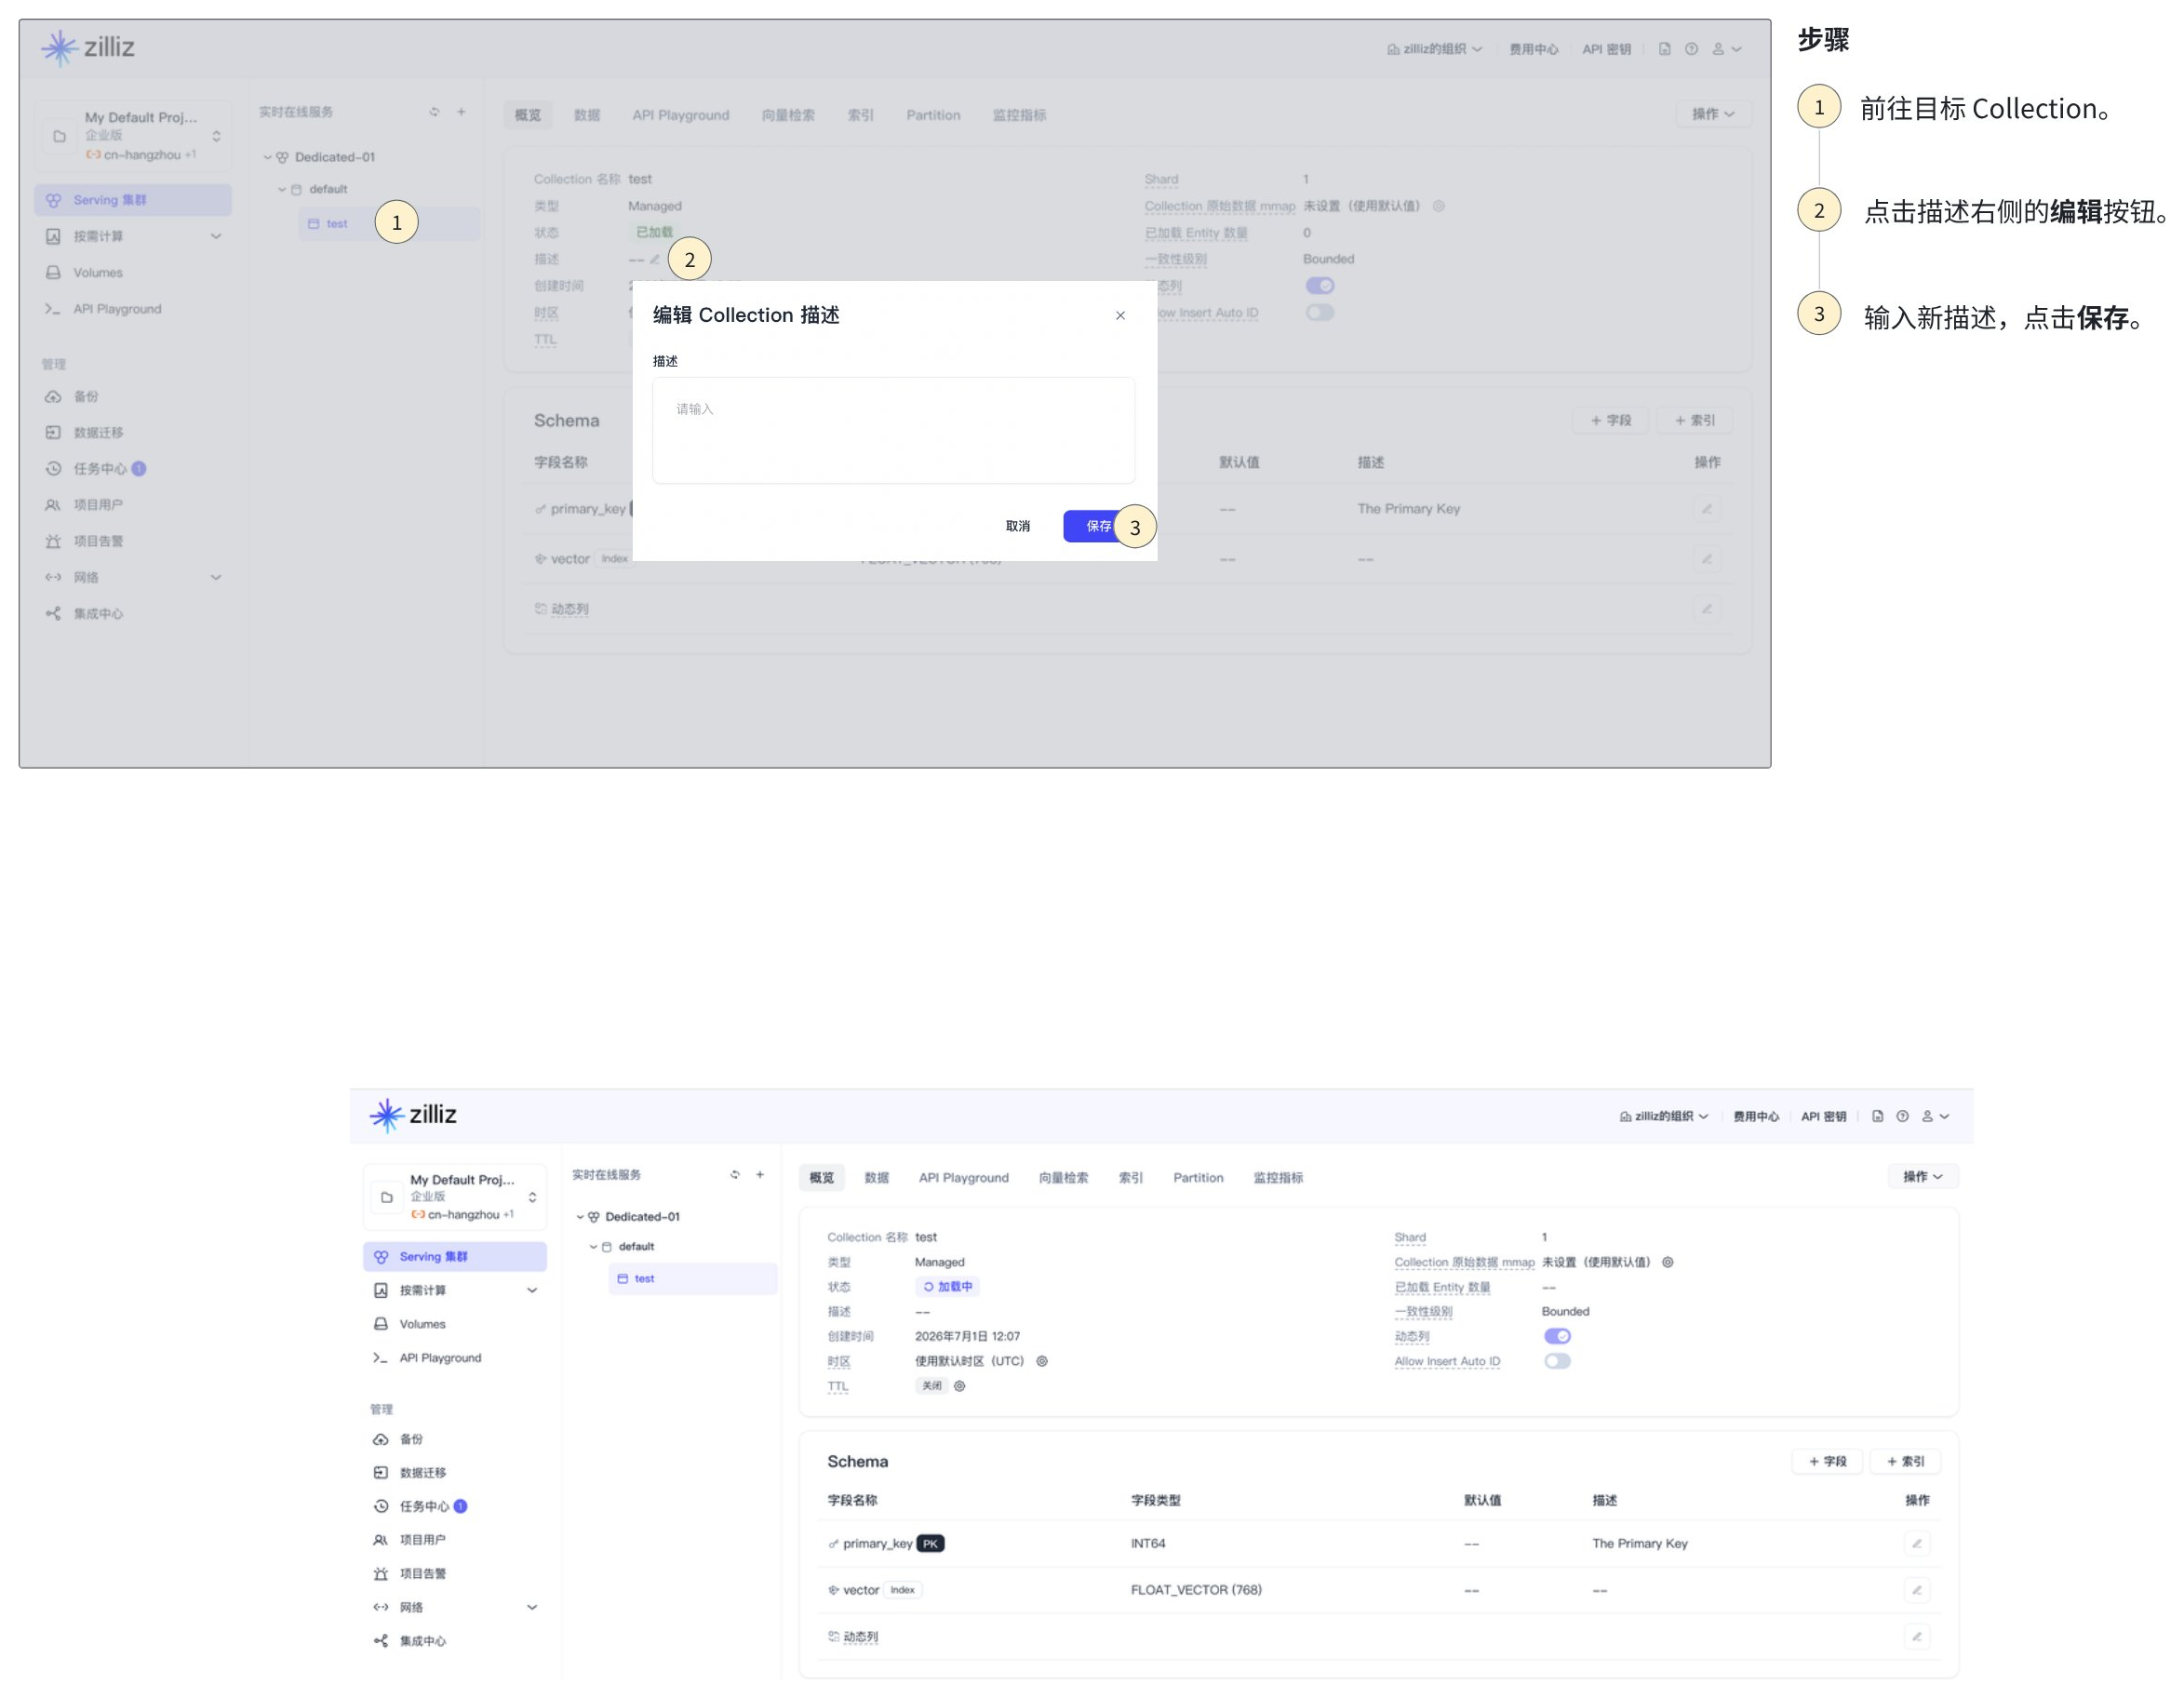The height and width of the screenshot is (1698, 2184).
Task: Toggle Allow Insert Auto ID behind the dialog
Action: 1319,312
